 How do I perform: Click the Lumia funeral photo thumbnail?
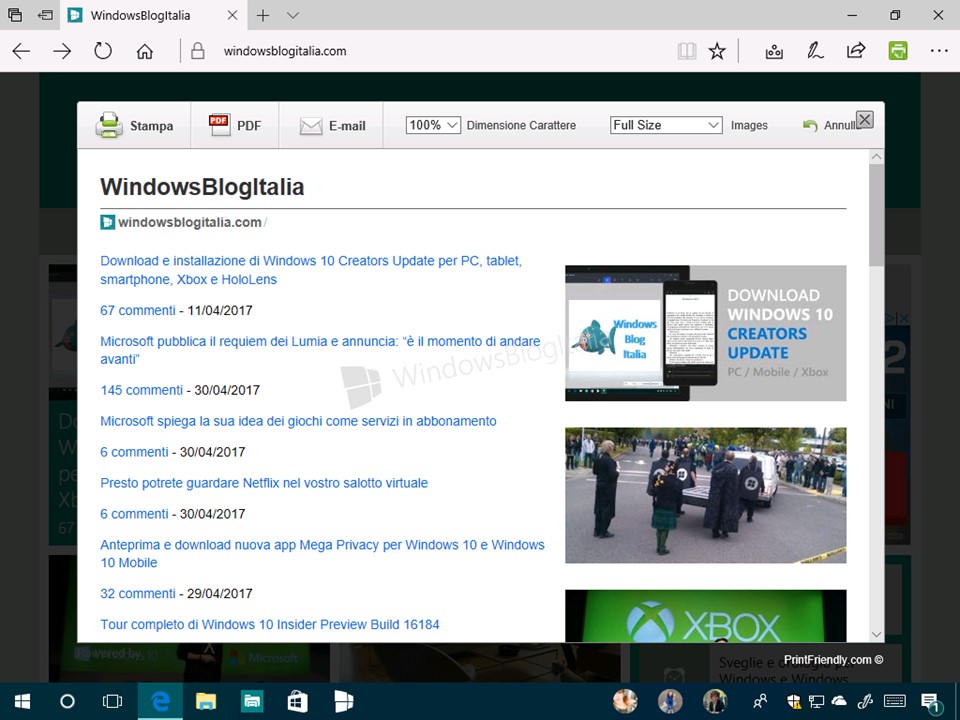click(705, 495)
